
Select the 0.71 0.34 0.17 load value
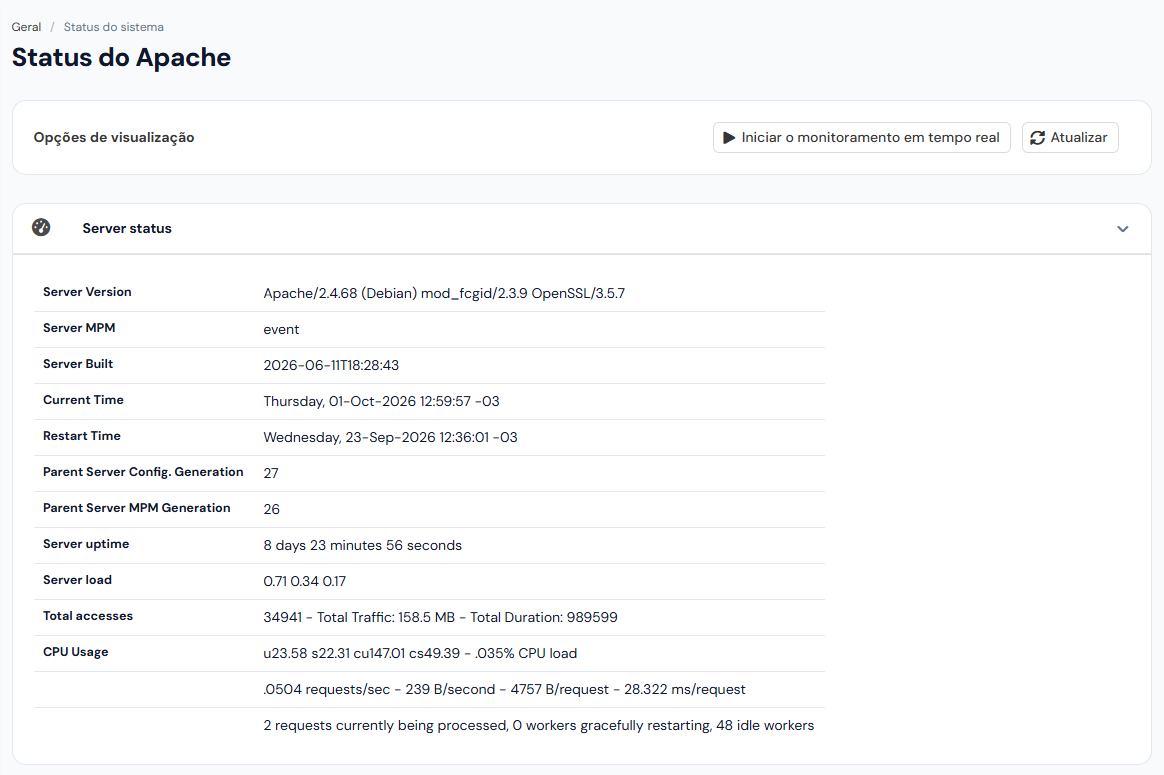(x=304, y=581)
